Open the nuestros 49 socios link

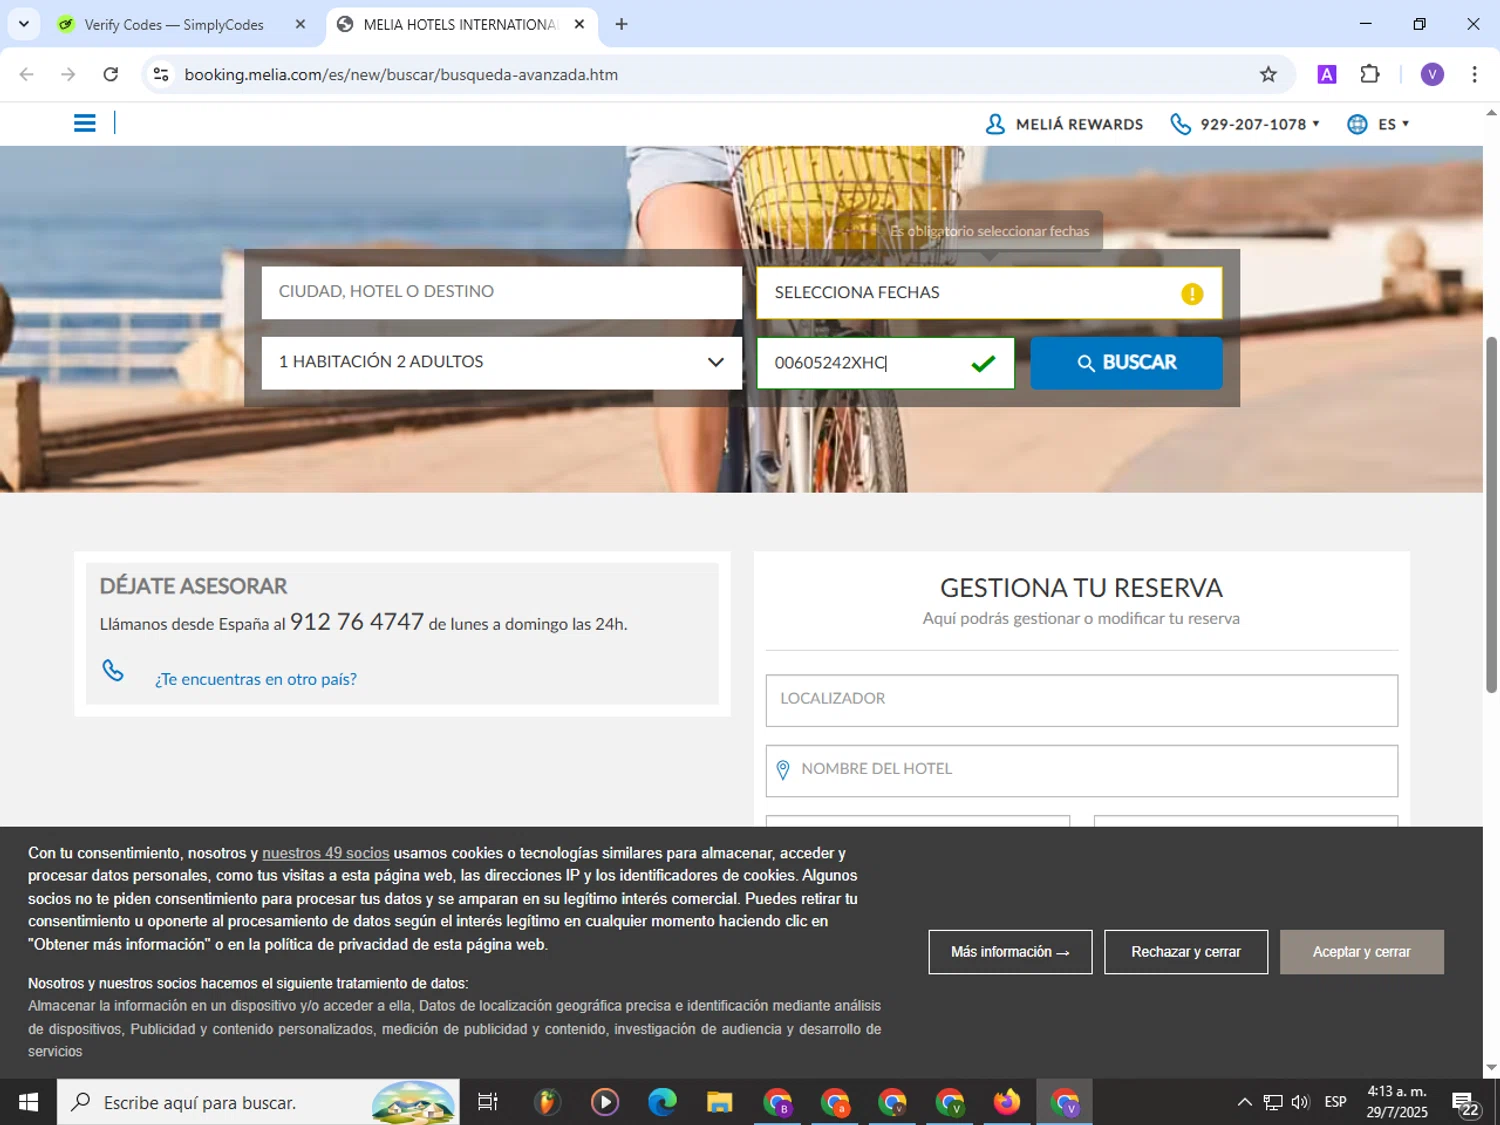pyautogui.click(x=325, y=853)
